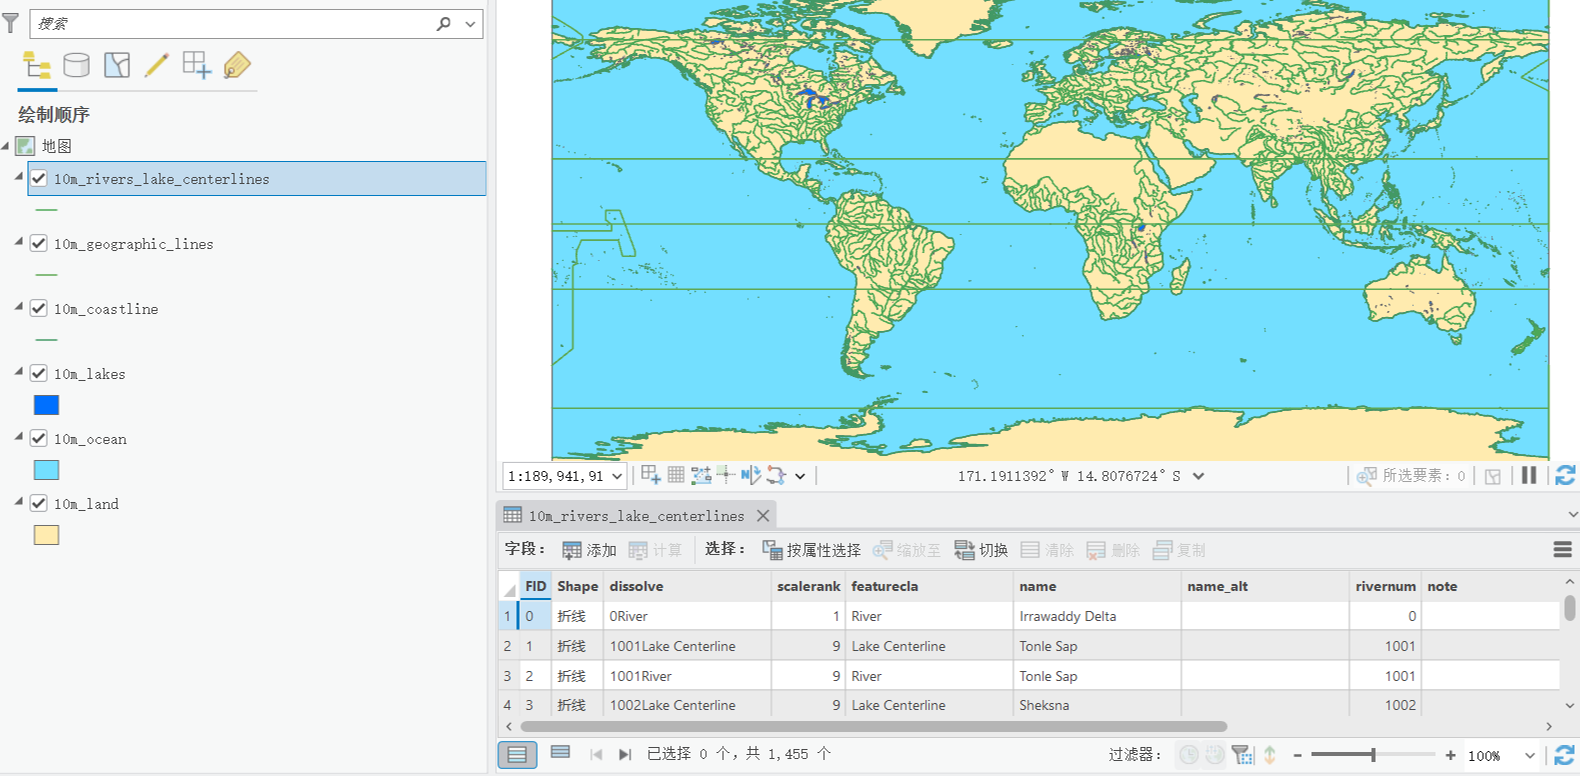1581x776 pixels.
Task: Open List By Labeling tag icon
Action: tap(237, 66)
